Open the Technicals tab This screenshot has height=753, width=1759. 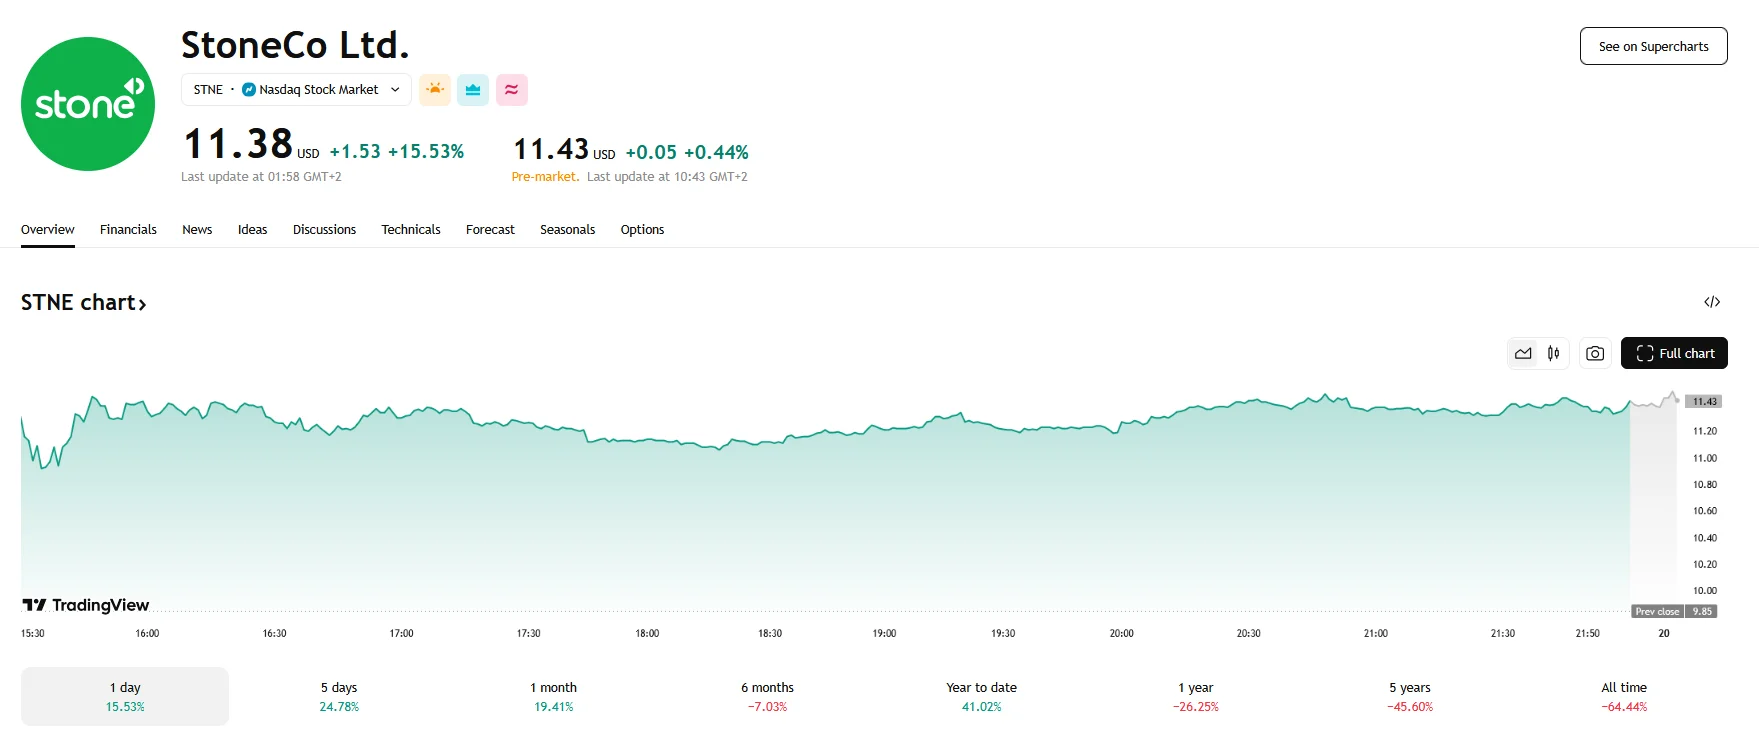[410, 229]
